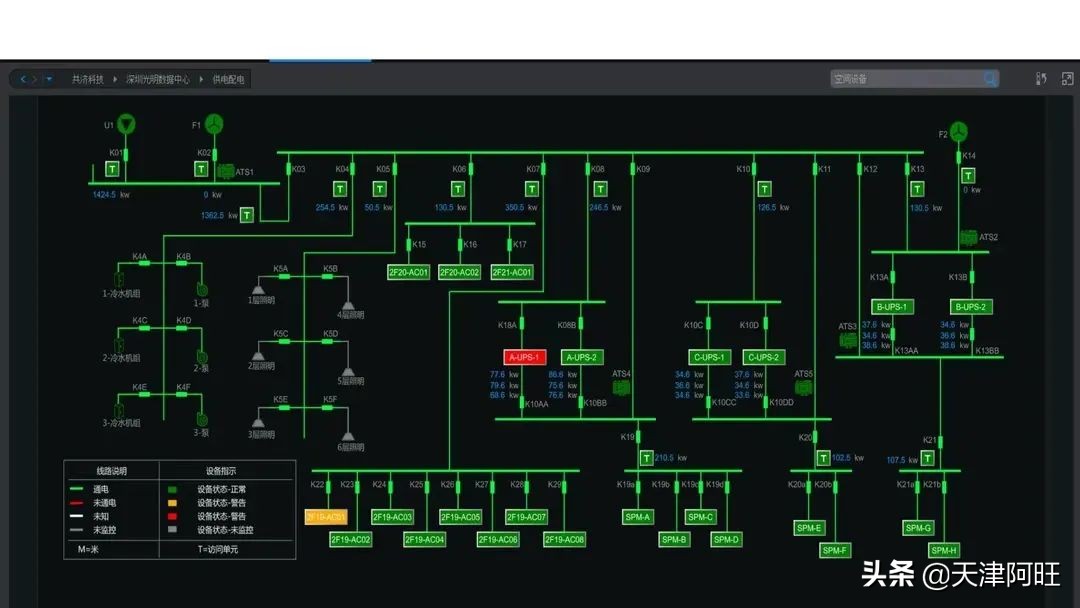1080x608 pixels.
Task: Click the ATS2 transfer switch icon
Action: pos(968,238)
